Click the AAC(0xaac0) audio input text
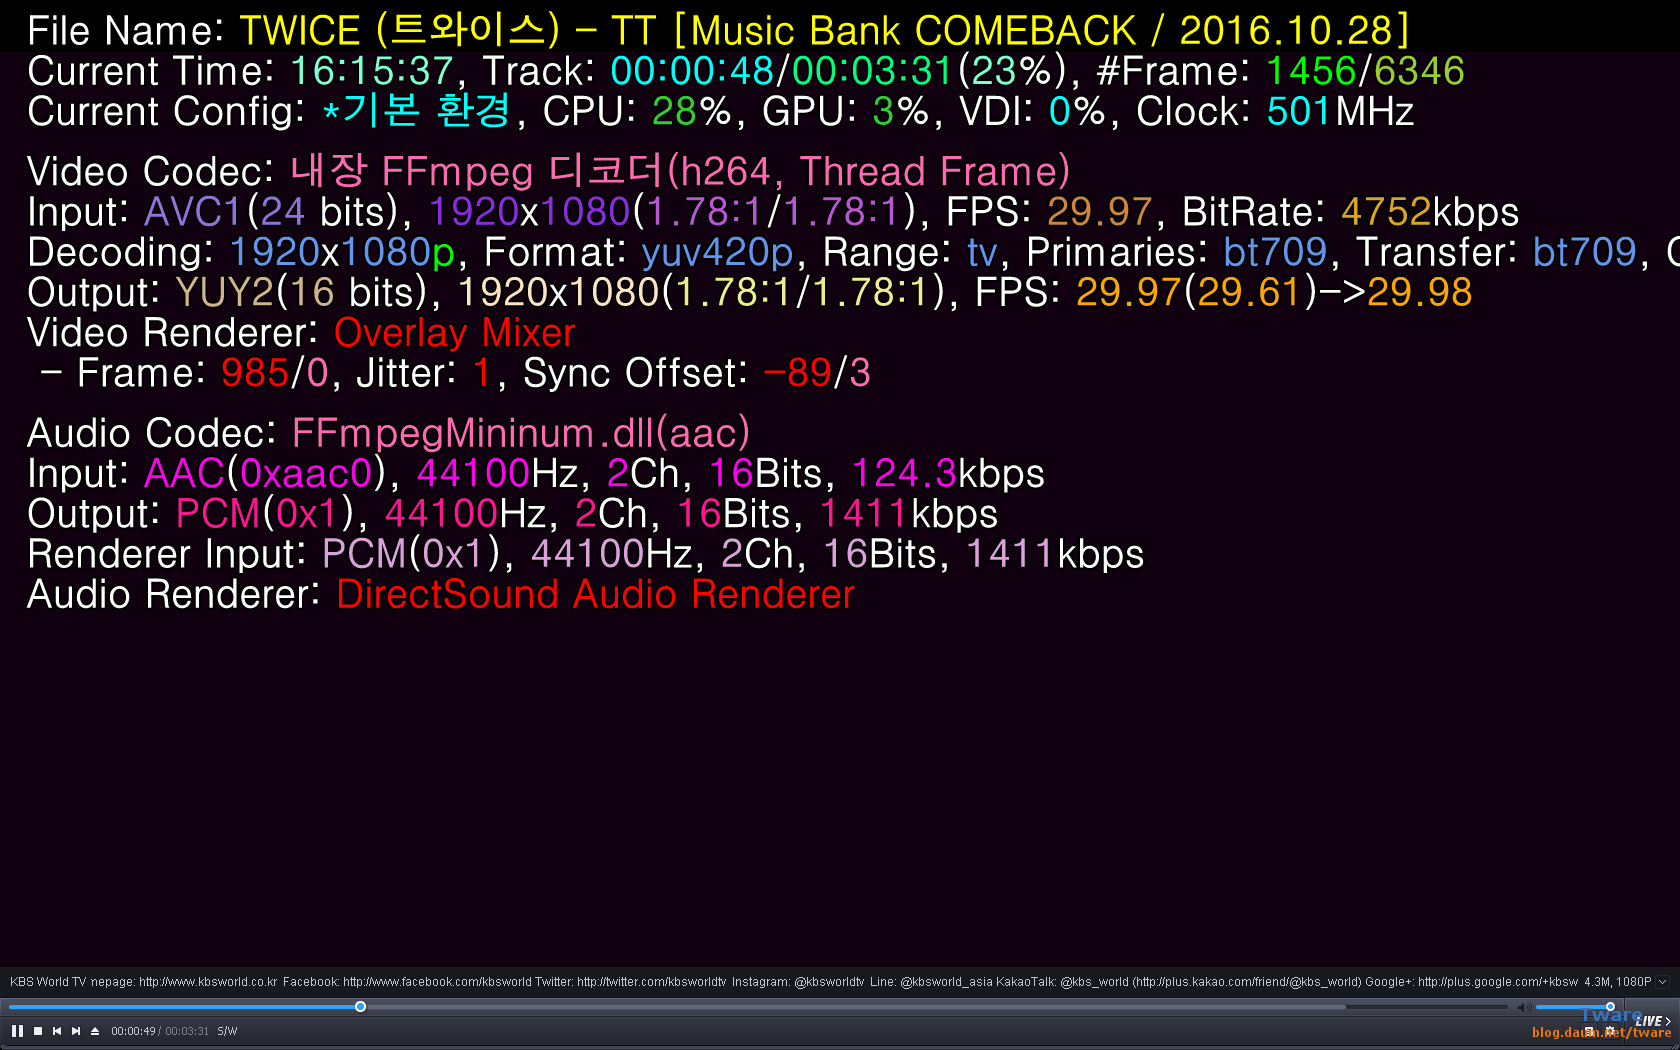The image size is (1680, 1050). coord(264,473)
